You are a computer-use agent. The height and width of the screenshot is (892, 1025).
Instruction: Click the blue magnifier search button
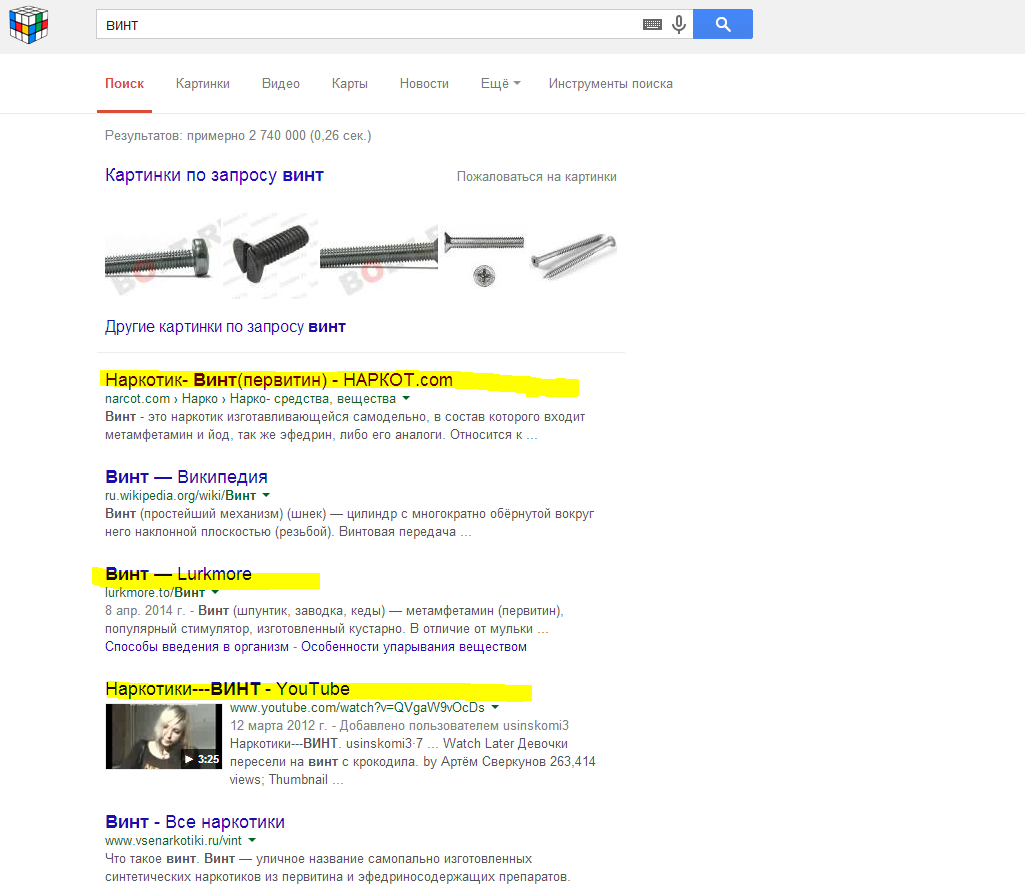tap(722, 24)
